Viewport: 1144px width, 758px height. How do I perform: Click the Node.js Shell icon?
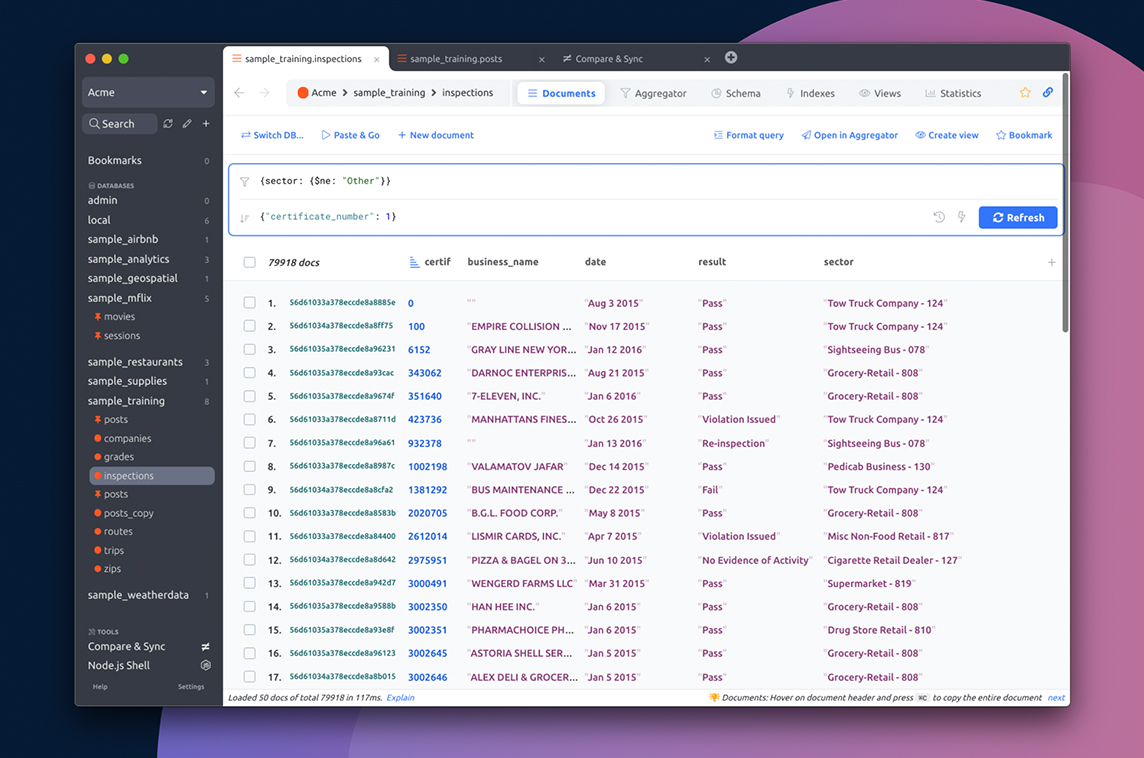pyautogui.click(x=206, y=665)
